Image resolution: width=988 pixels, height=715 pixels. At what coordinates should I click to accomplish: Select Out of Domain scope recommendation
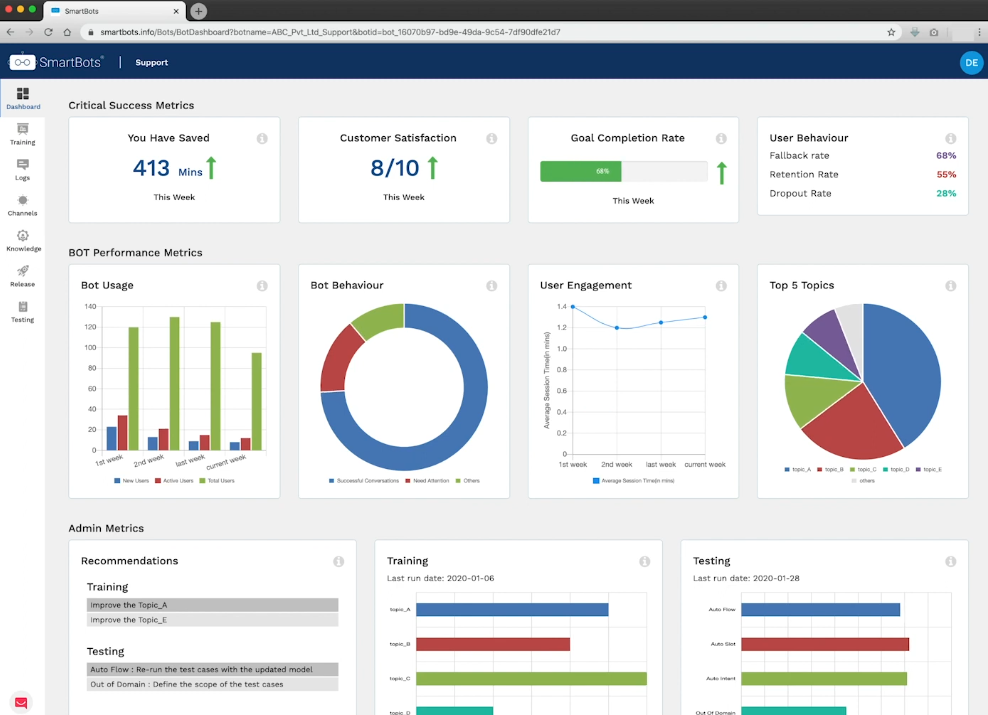(x=212, y=684)
